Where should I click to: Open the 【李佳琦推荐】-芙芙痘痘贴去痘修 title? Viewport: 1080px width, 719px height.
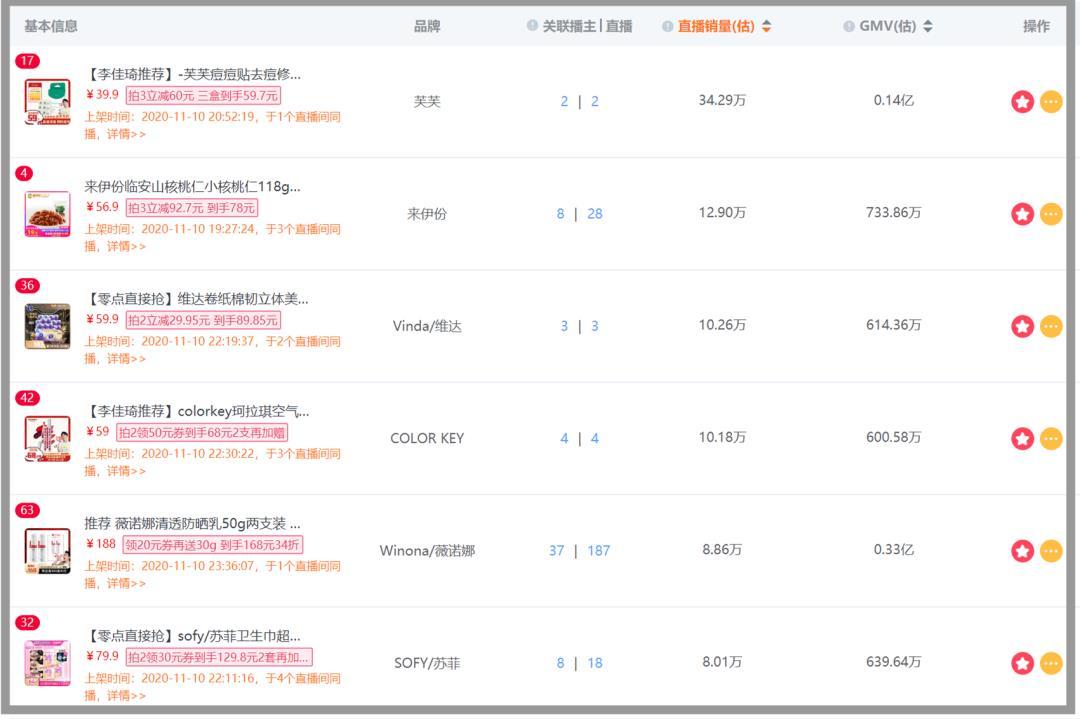(193, 74)
